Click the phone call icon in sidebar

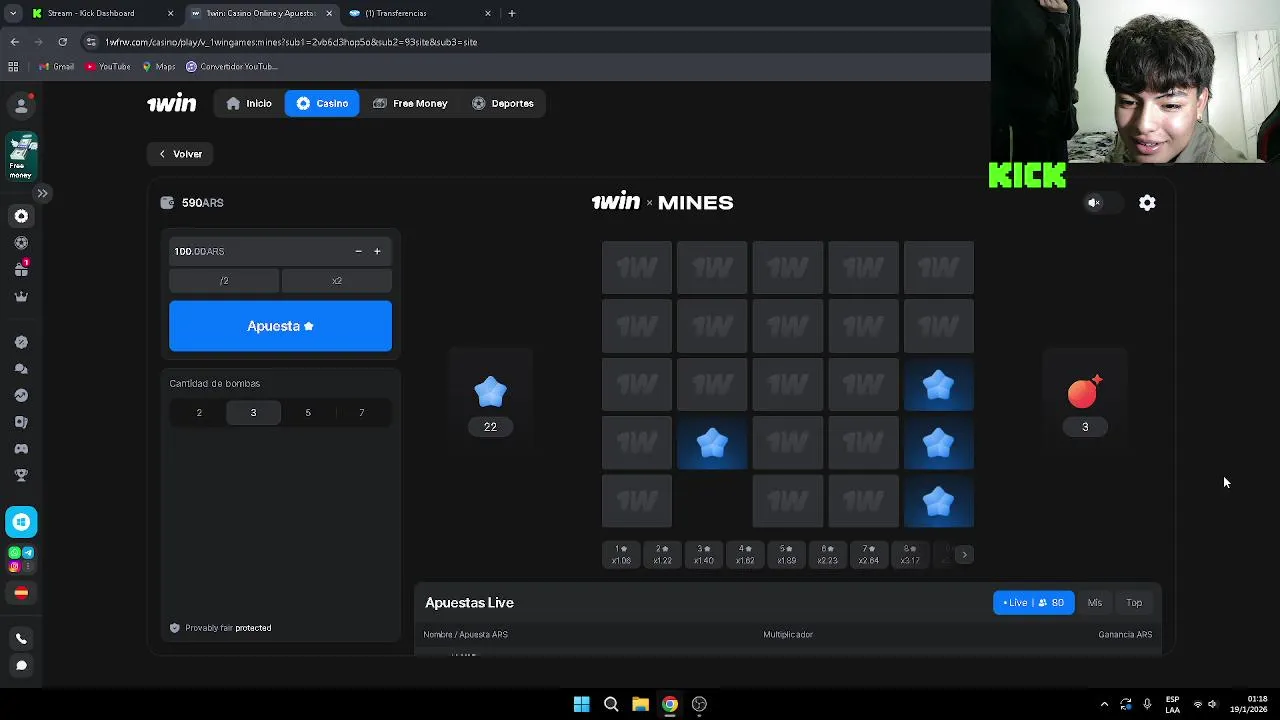[x=21, y=639]
